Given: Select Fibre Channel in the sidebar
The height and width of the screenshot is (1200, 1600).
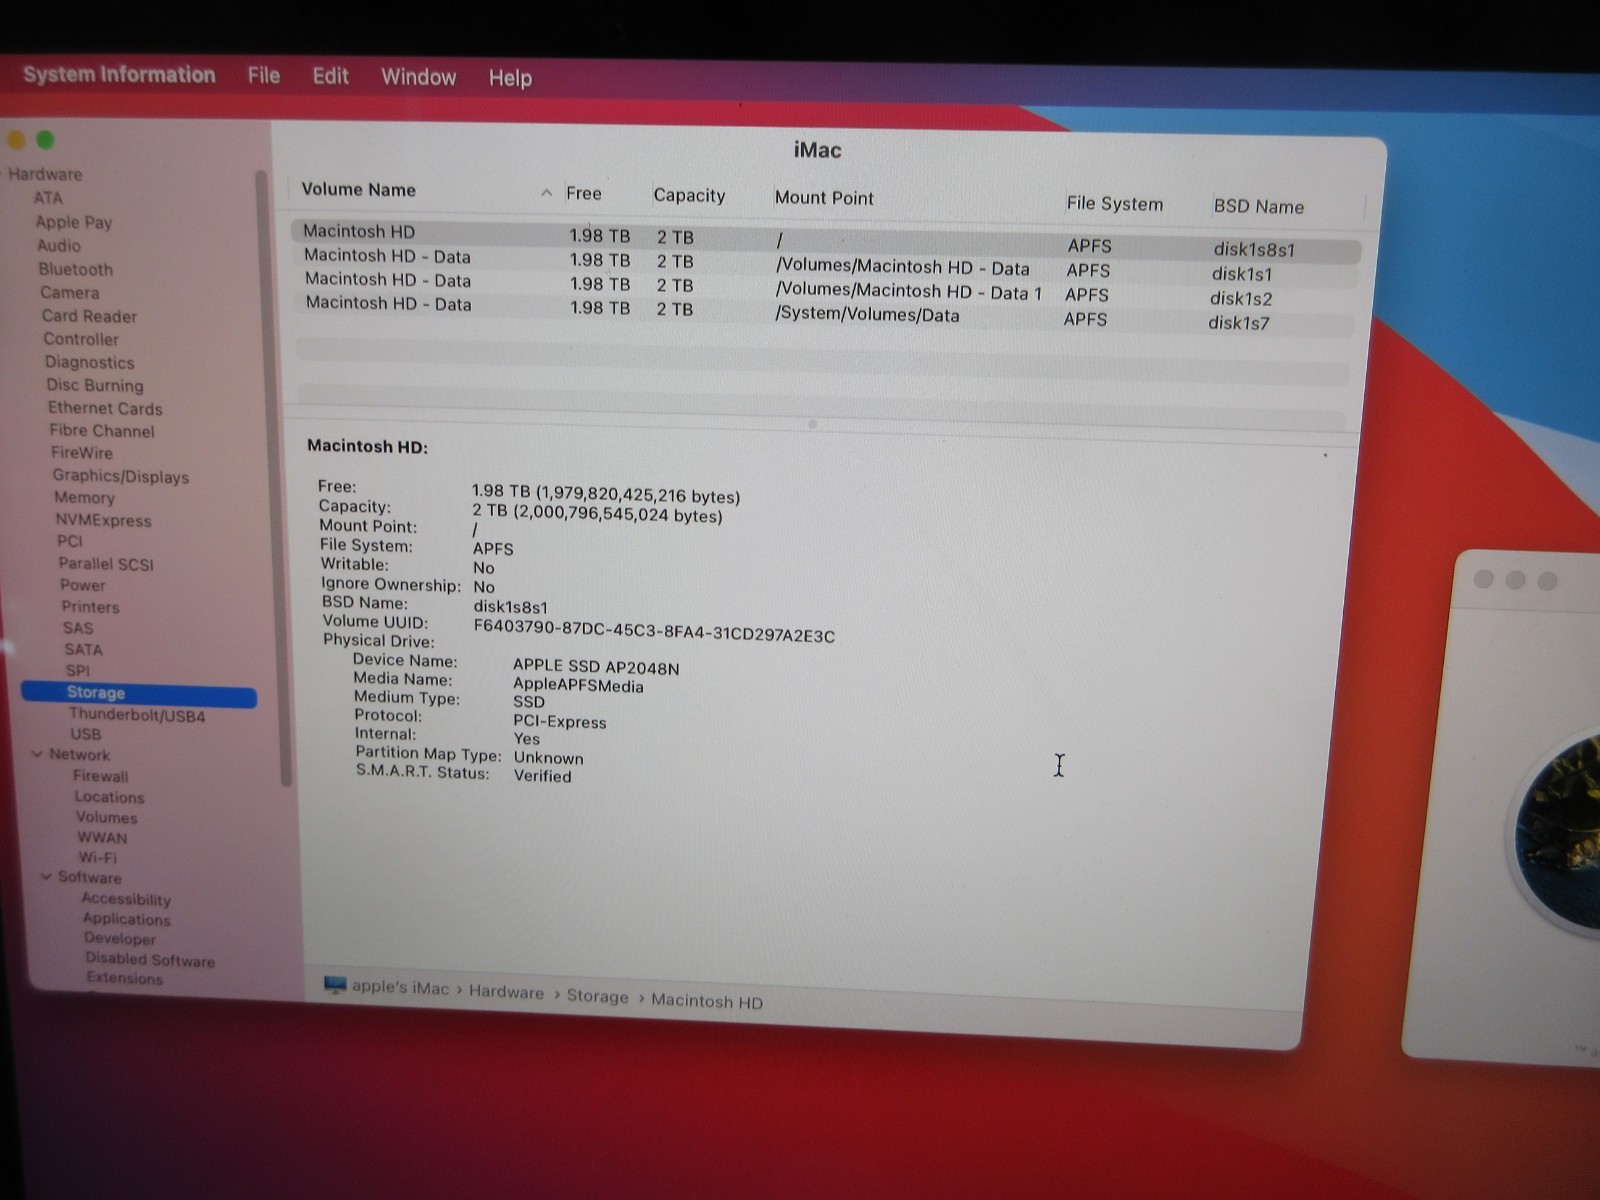Looking at the screenshot, I should 102,431.
